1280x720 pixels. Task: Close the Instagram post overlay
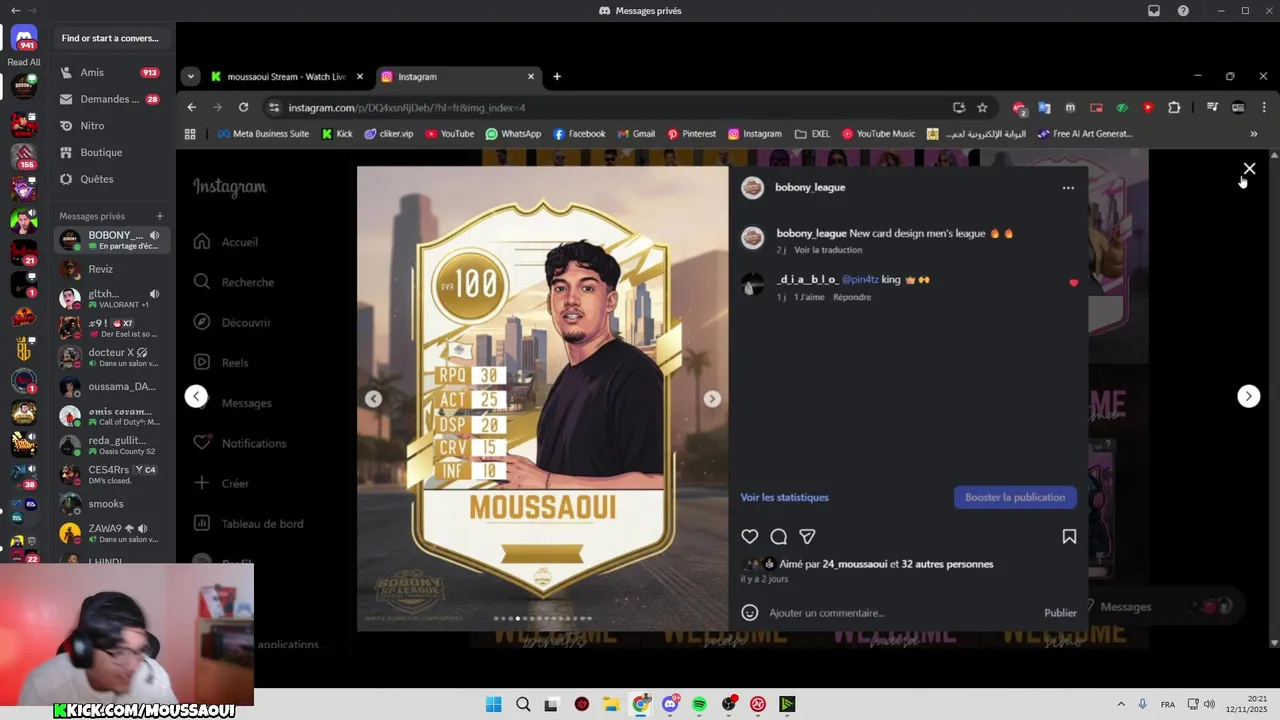click(1249, 169)
